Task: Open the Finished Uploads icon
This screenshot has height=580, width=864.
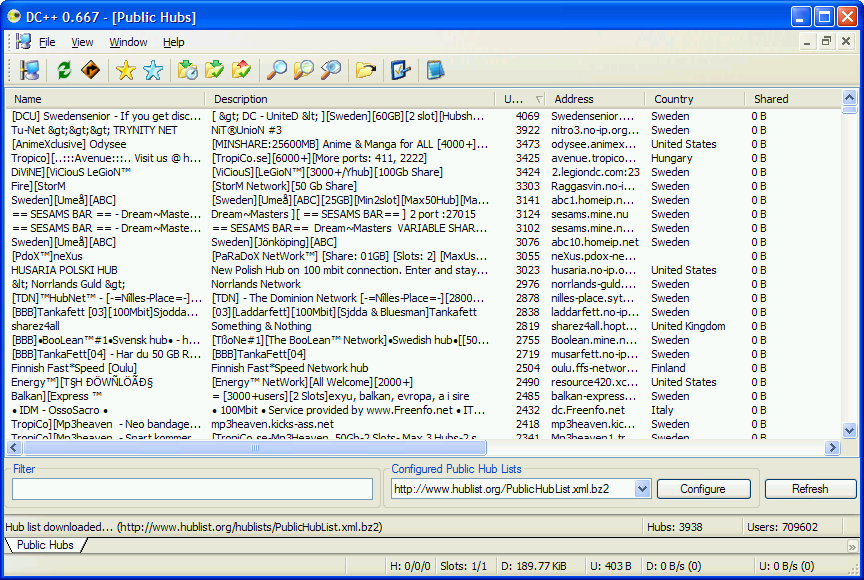Action: click(241, 71)
